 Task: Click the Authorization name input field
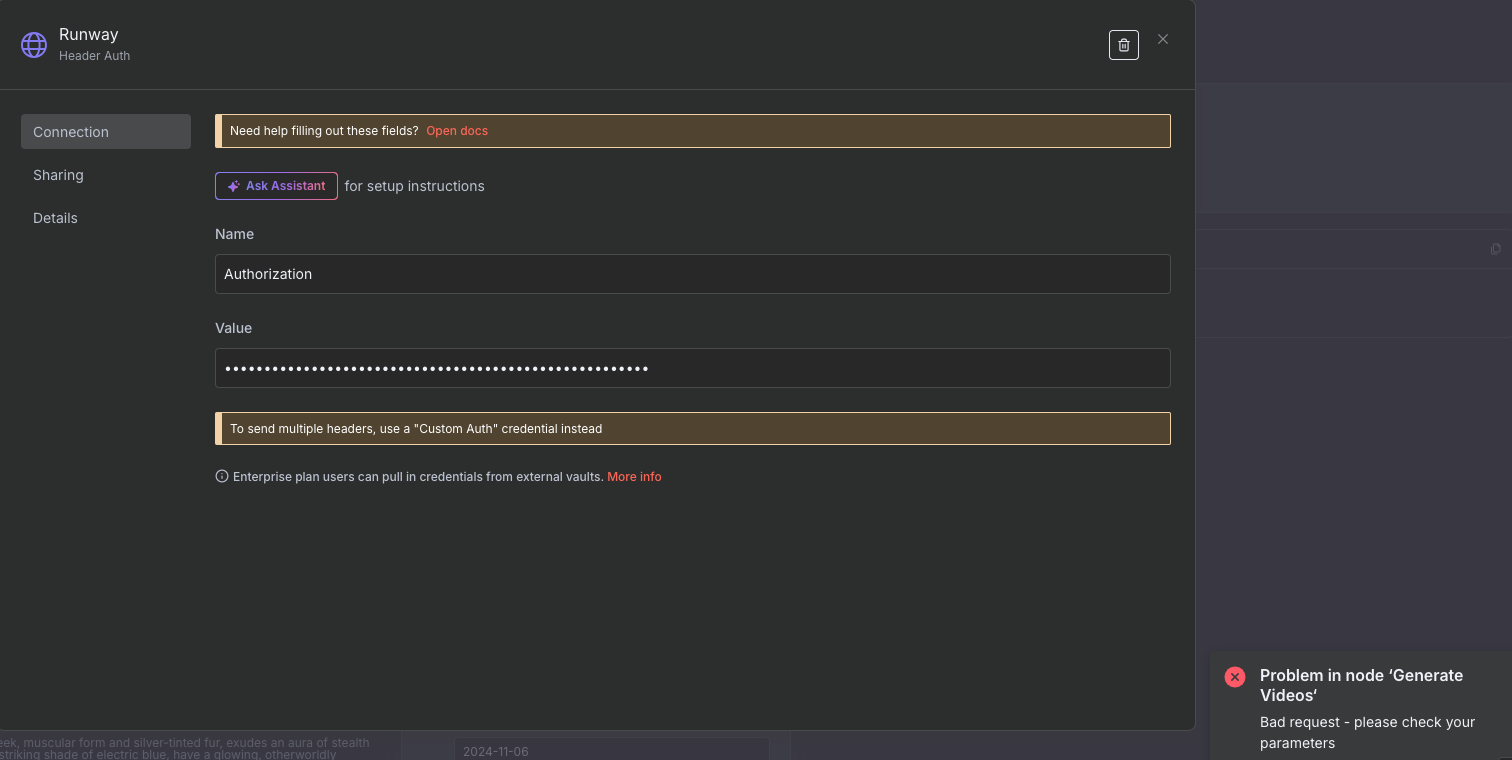(693, 273)
